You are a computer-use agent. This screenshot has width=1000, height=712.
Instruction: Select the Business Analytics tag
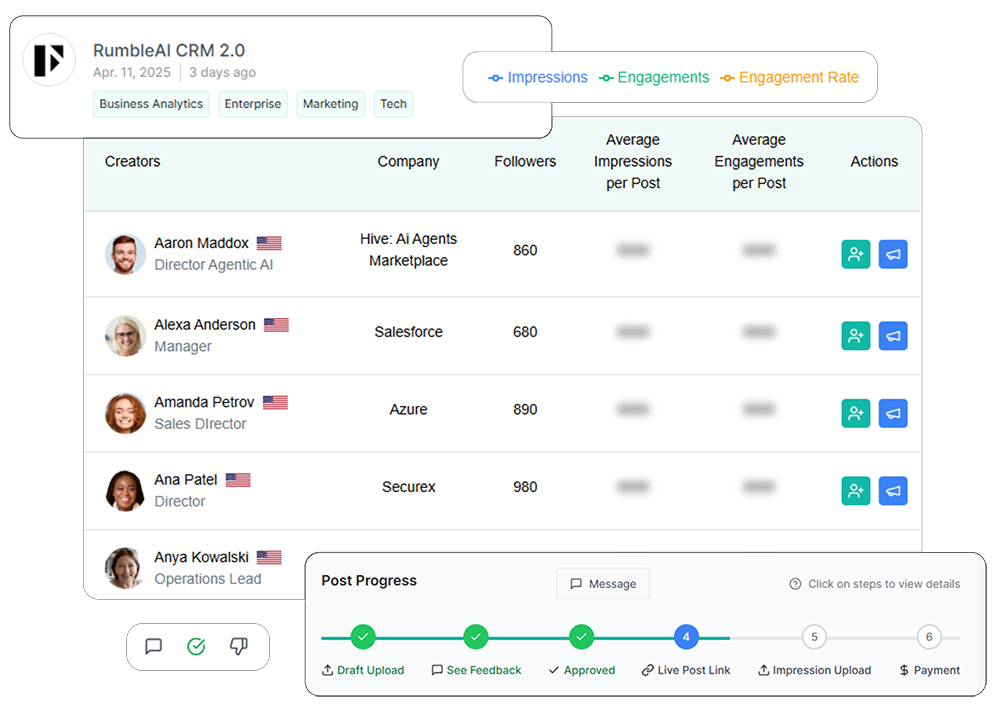(151, 104)
